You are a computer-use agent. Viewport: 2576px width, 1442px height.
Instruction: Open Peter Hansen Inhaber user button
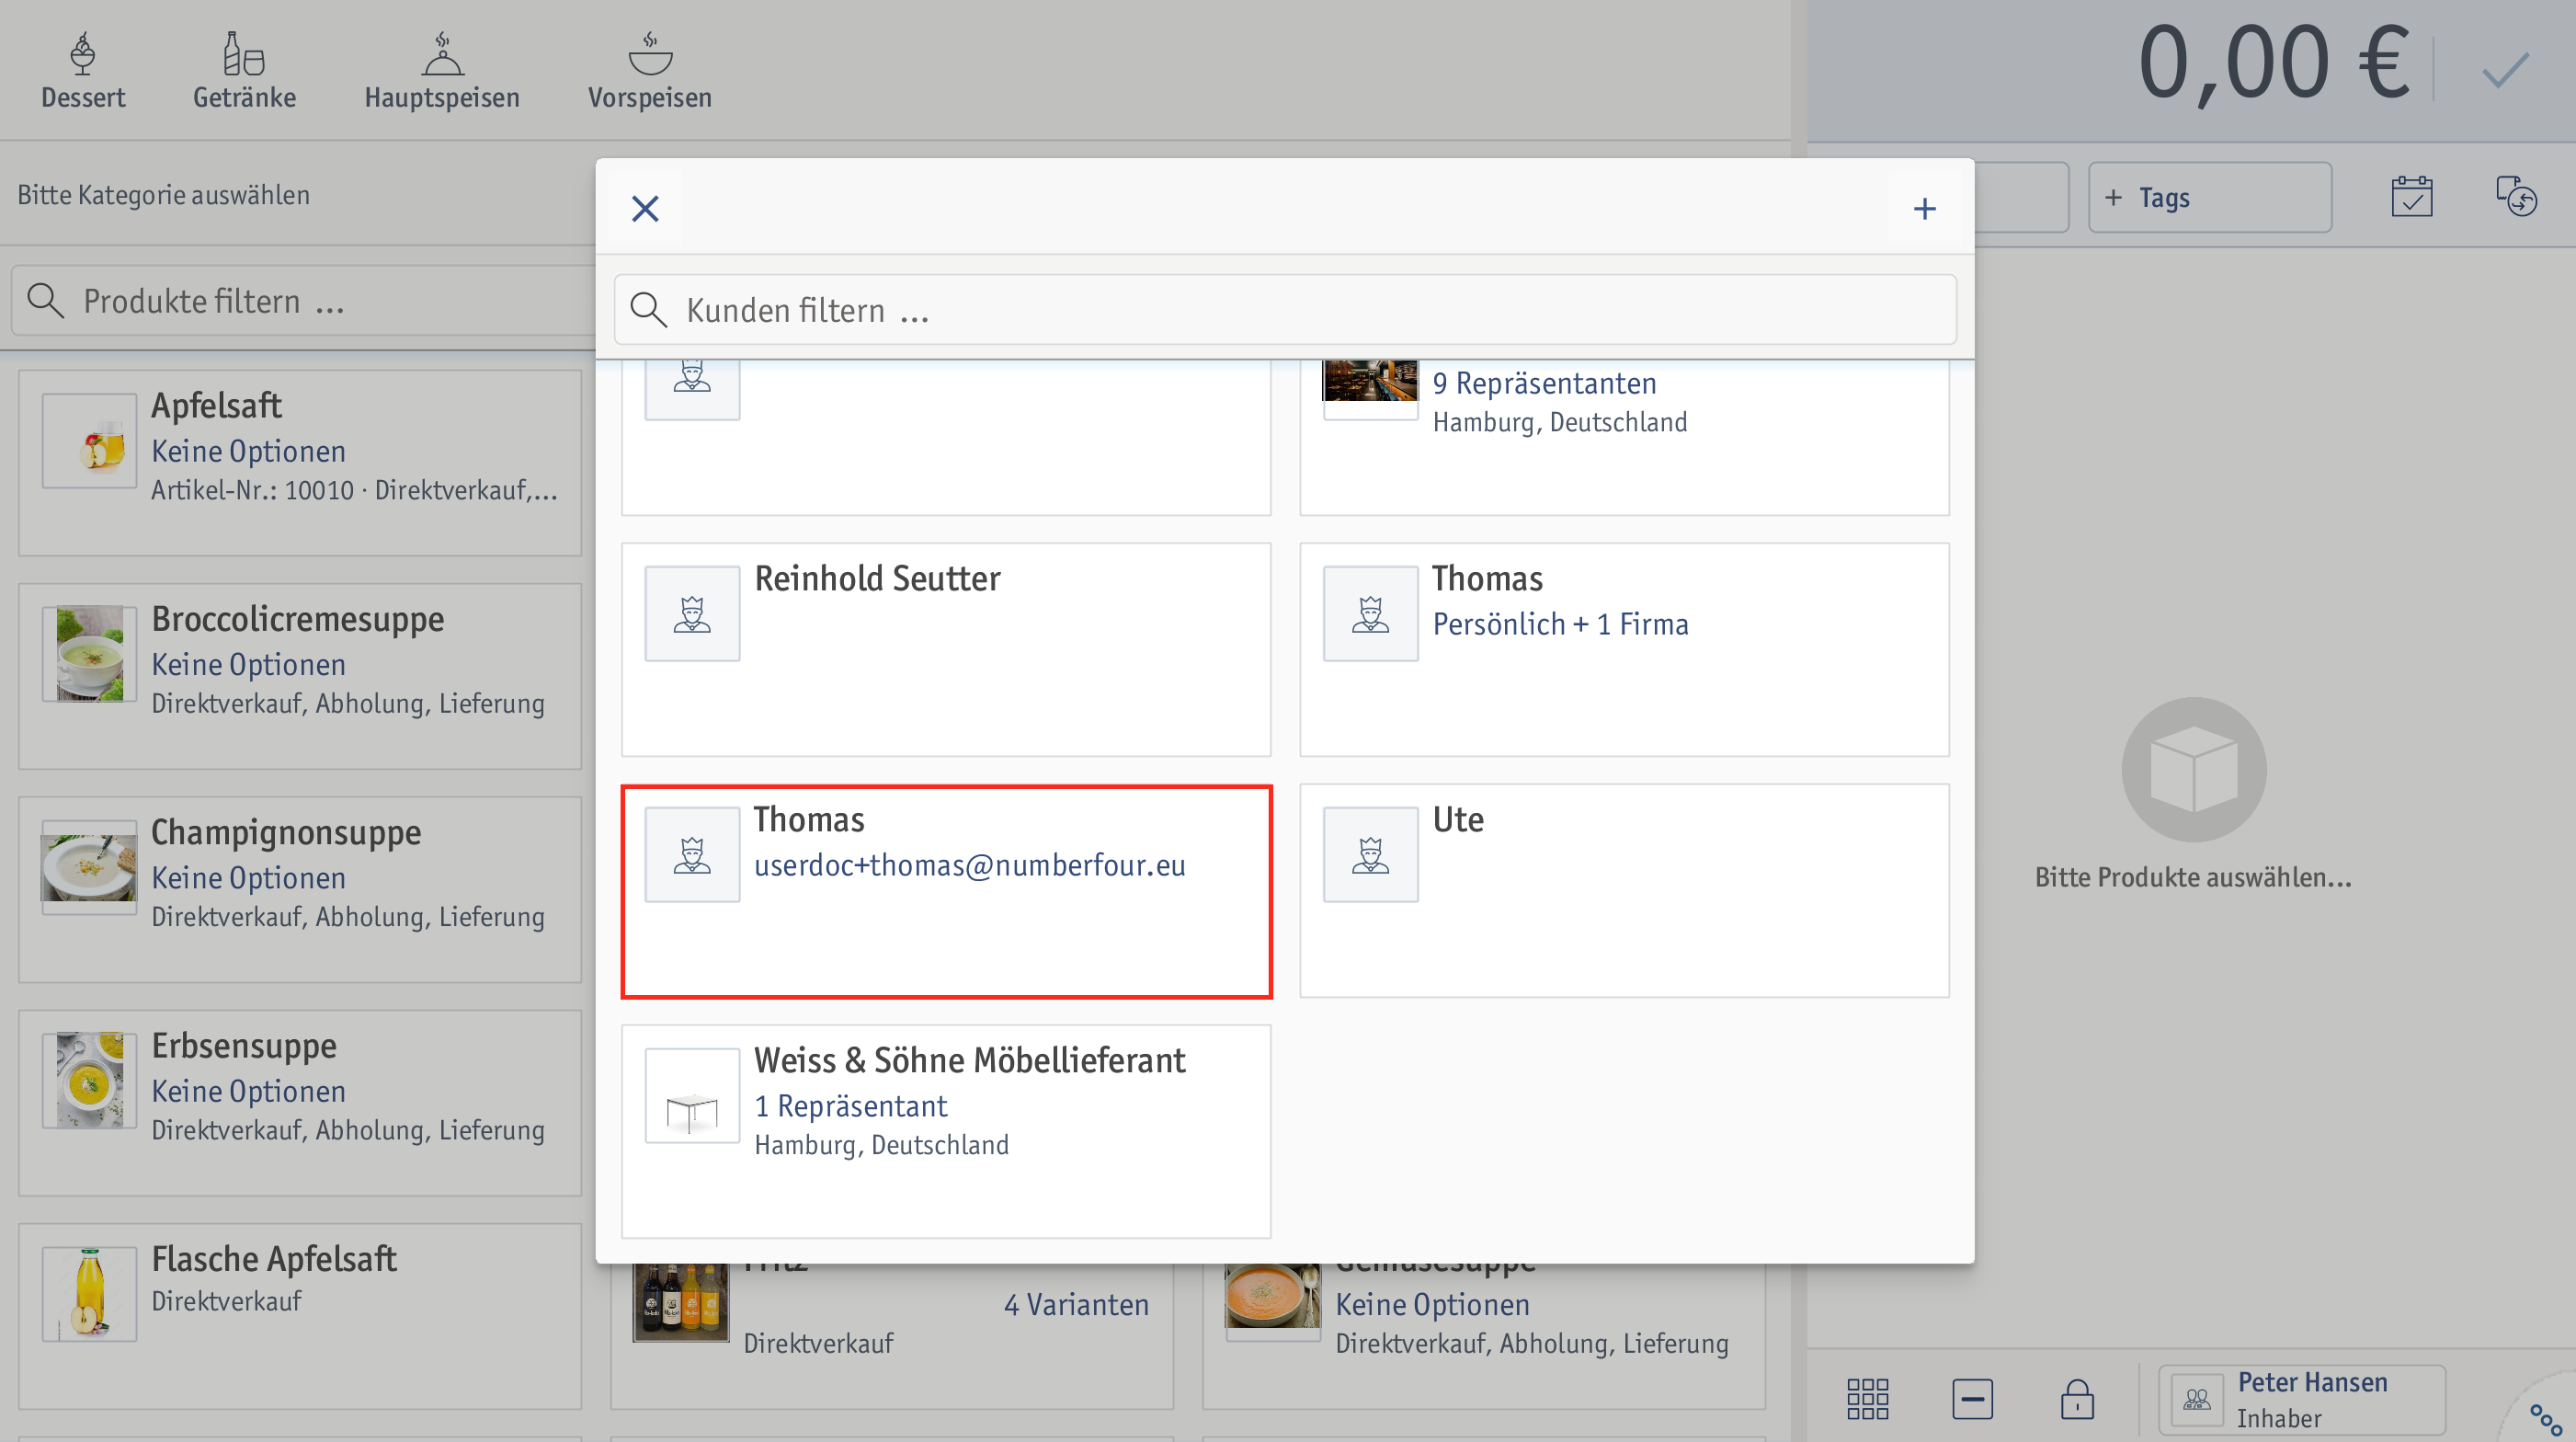(2302, 1399)
